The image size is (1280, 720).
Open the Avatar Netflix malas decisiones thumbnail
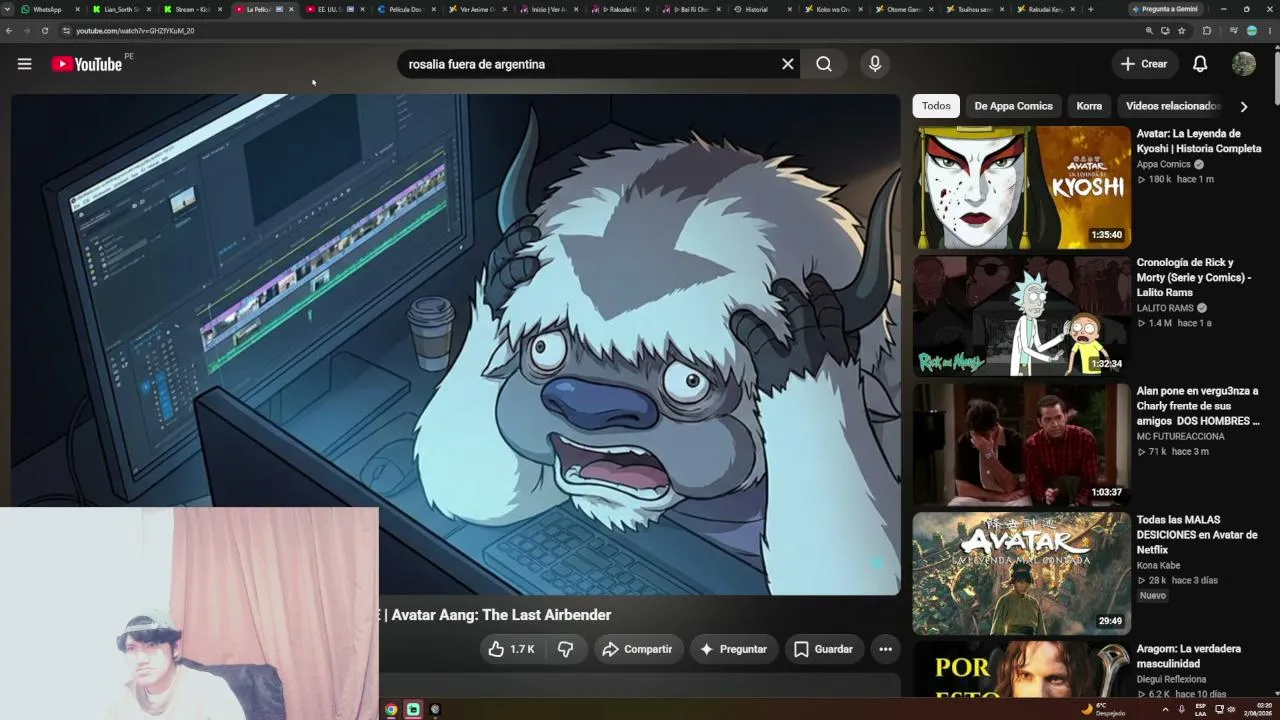[x=1021, y=574]
